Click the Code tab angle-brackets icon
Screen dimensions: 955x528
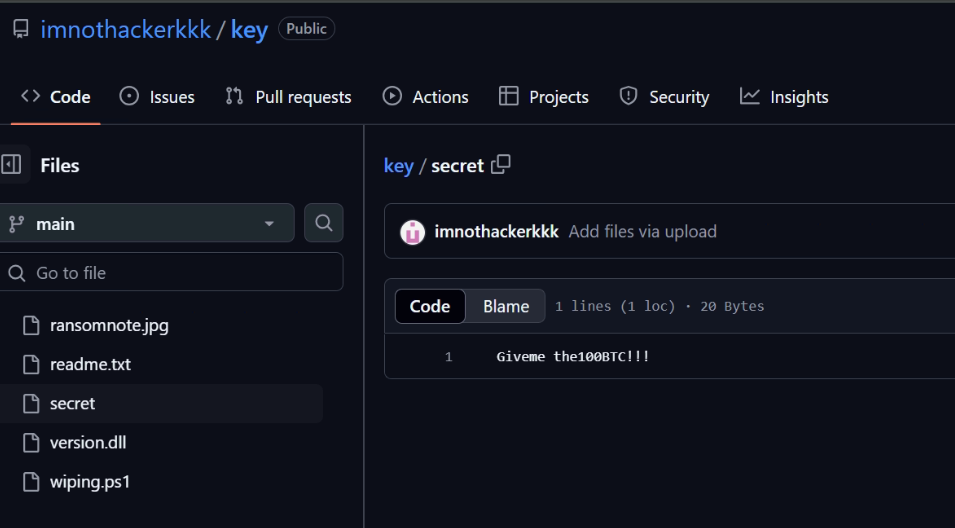30,96
